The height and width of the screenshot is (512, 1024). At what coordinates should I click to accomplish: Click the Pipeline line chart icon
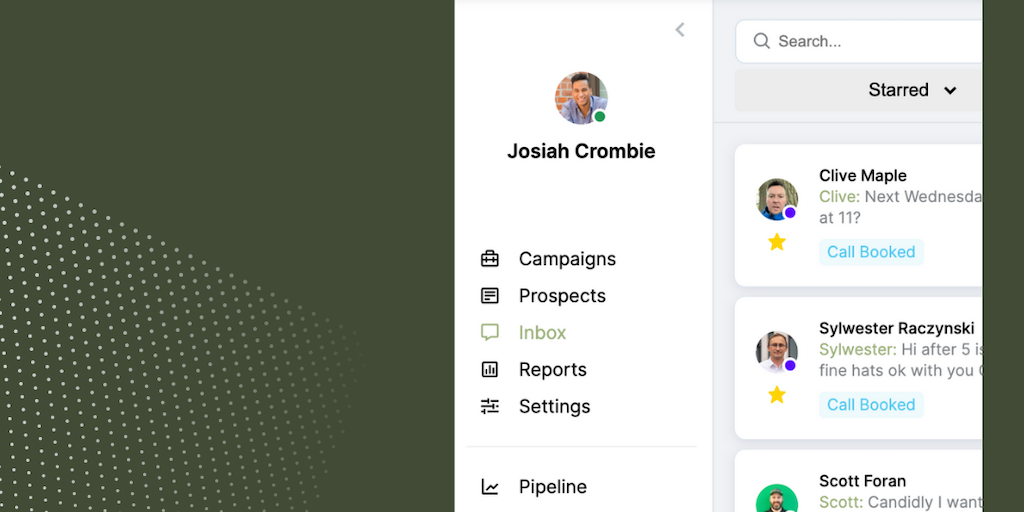point(490,487)
